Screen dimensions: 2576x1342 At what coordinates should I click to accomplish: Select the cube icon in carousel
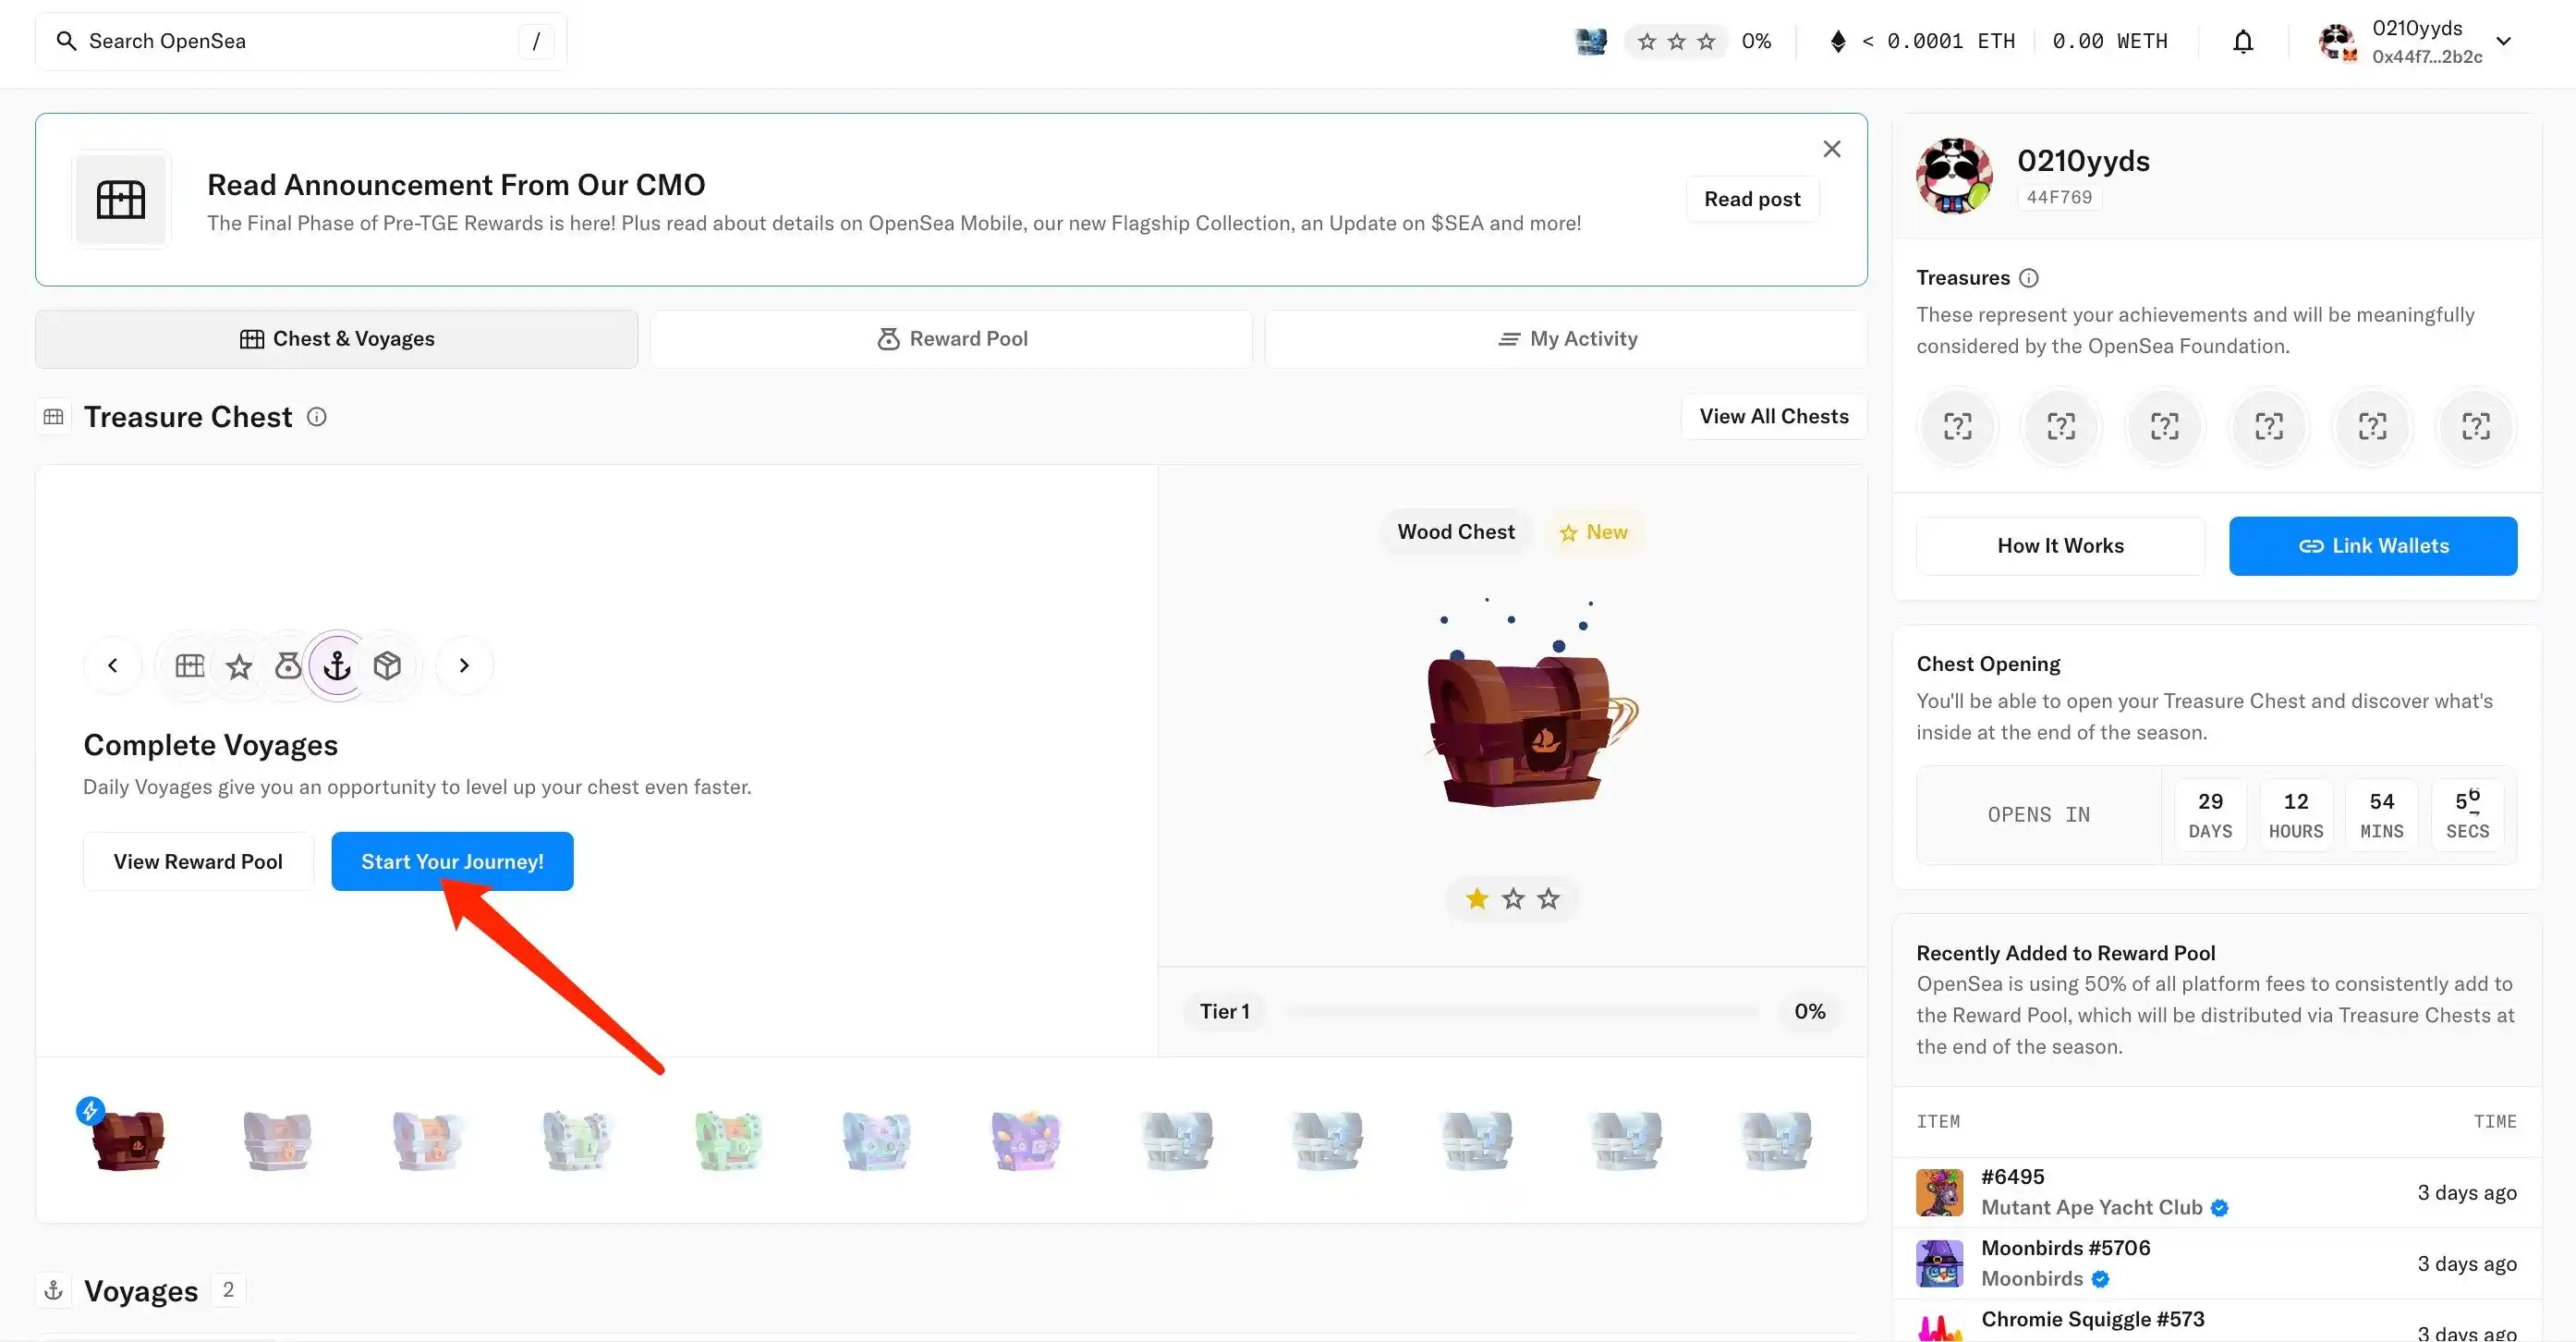point(387,666)
